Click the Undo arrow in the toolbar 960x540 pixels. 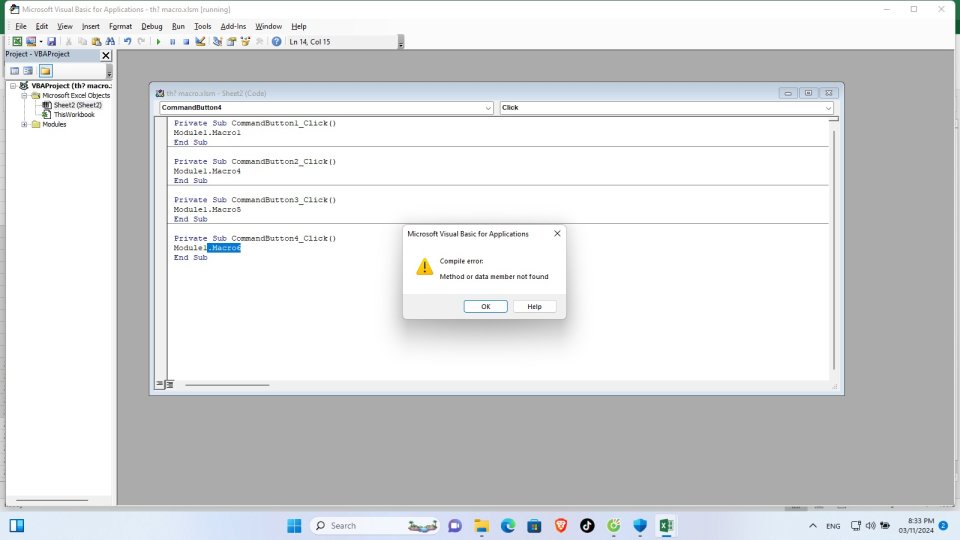127,41
